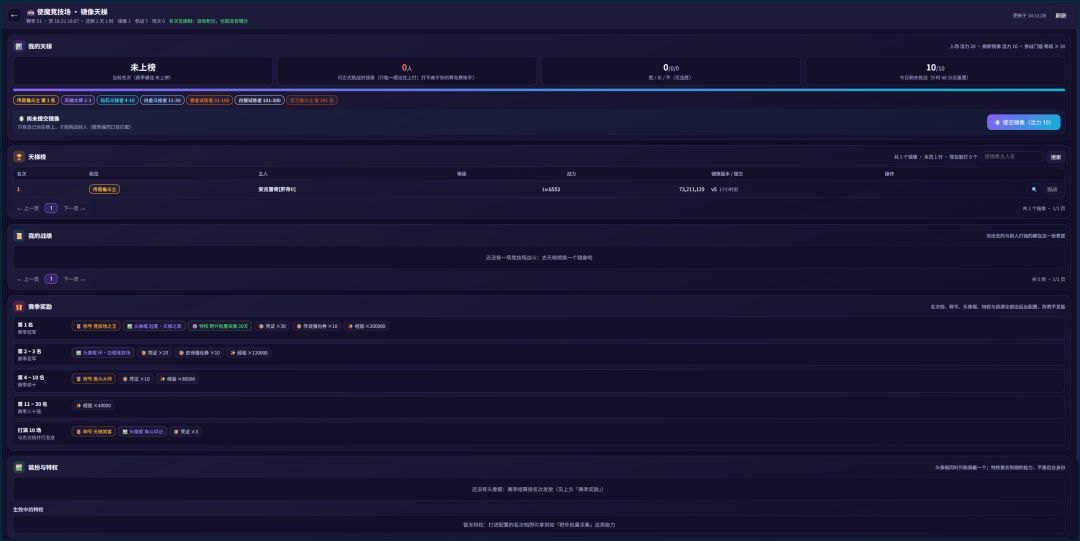Click the green privilege chip in 第1名 row

tap(220, 326)
